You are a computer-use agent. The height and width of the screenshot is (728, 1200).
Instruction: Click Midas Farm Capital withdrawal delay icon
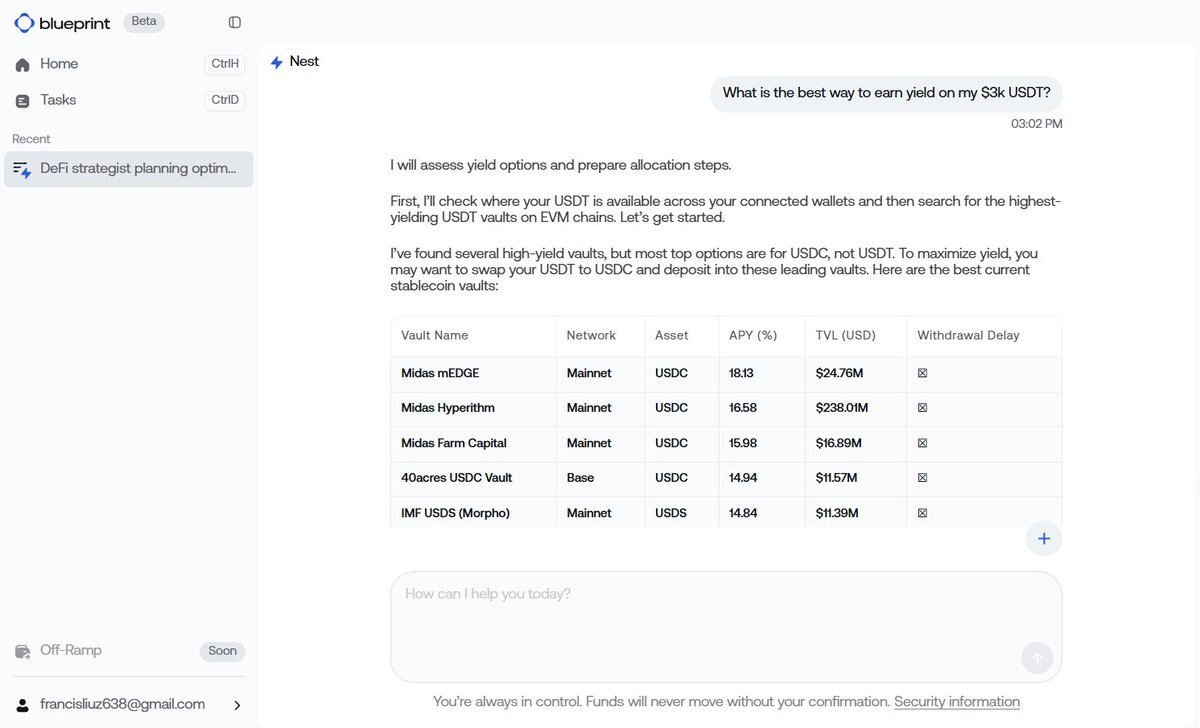click(922, 443)
